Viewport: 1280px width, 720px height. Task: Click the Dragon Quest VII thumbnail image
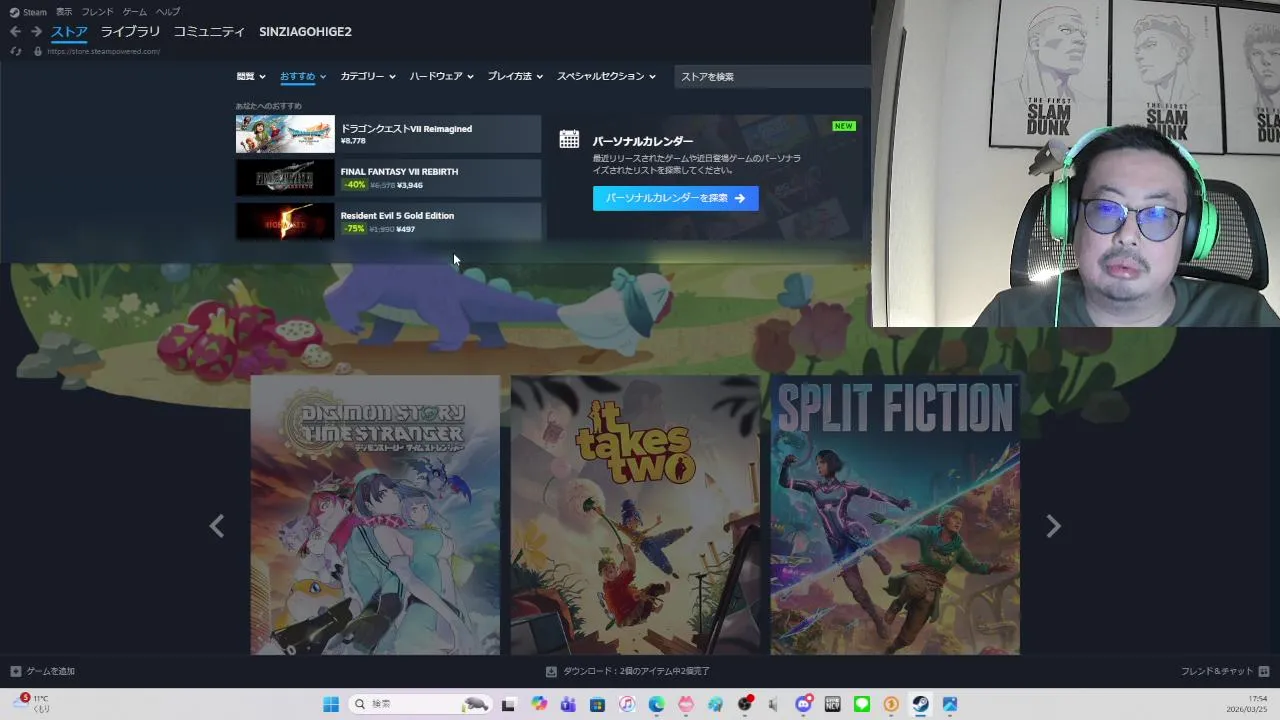click(285, 134)
